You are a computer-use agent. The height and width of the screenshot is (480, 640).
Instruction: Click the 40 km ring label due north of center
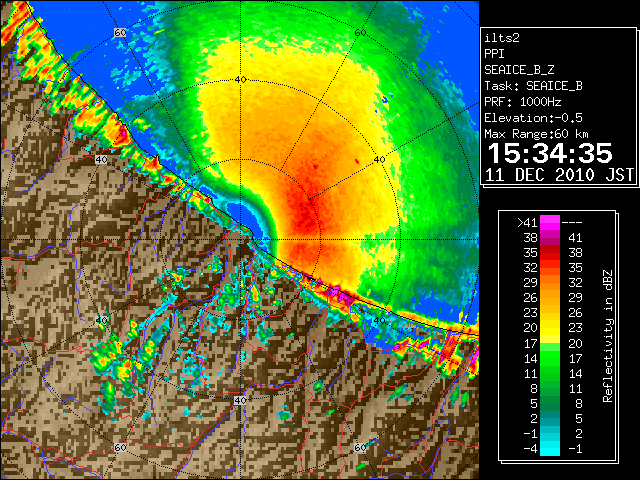(x=240, y=80)
